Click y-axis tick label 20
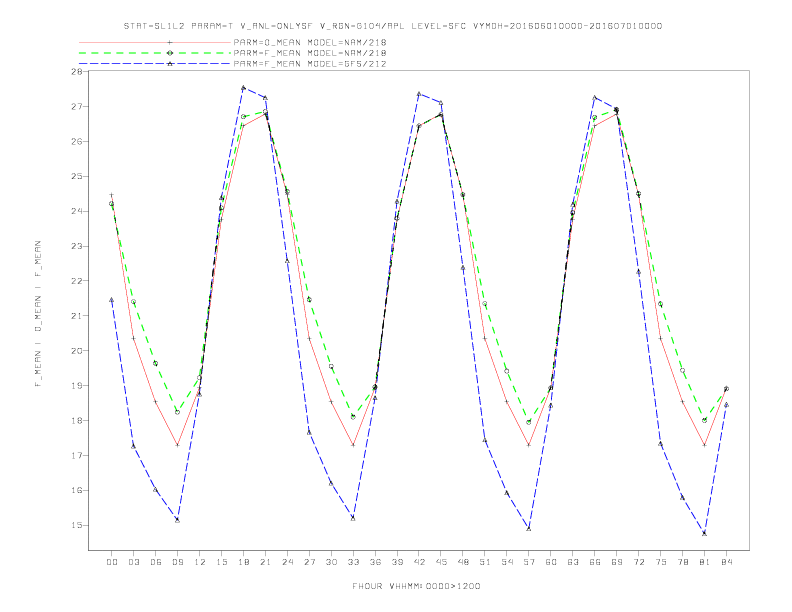This screenshot has width=792, height=612. click(77, 350)
